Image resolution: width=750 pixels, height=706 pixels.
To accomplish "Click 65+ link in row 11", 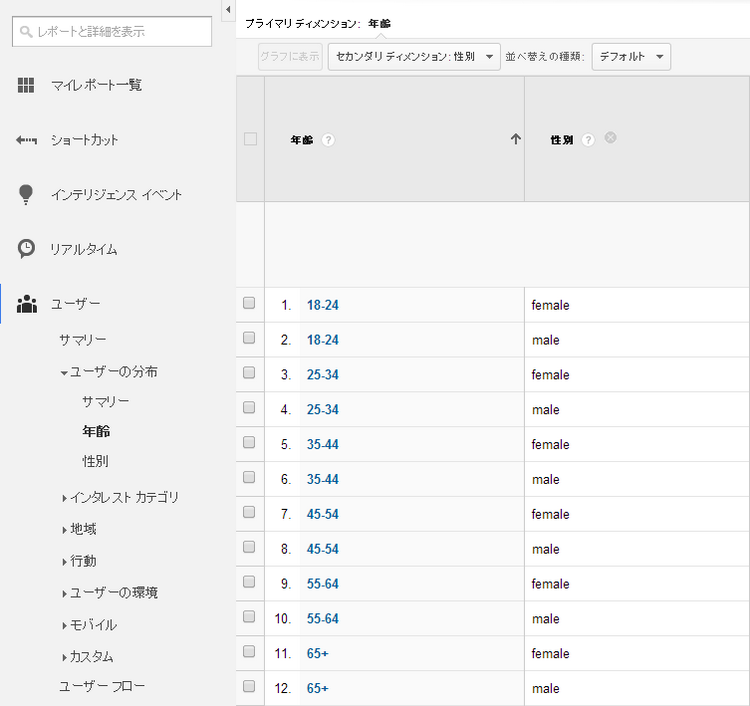I will (318, 653).
